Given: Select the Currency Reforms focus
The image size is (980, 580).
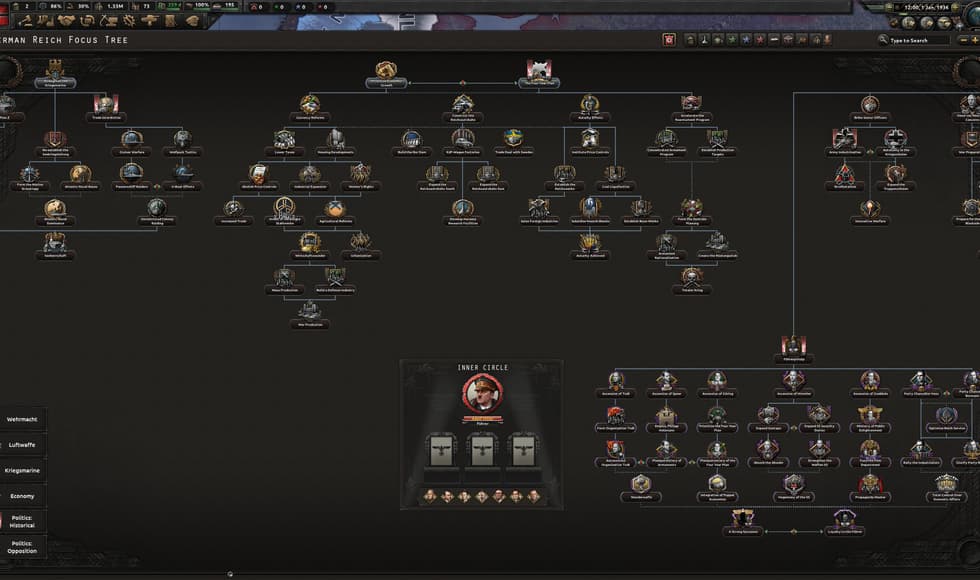Looking at the screenshot, I should (310, 108).
